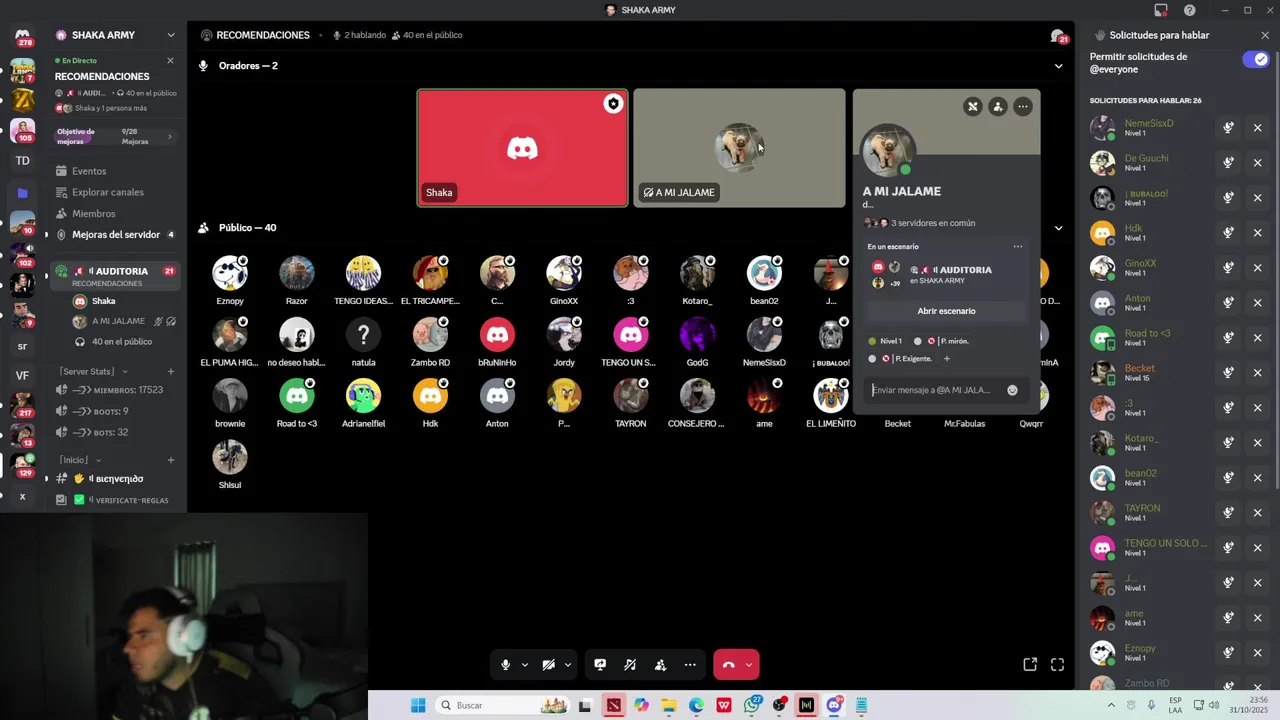The width and height of the screenshot is (1280, 720).
Task: Close the Solicitudes para hablar panel
Action: tap(1265, 35)
